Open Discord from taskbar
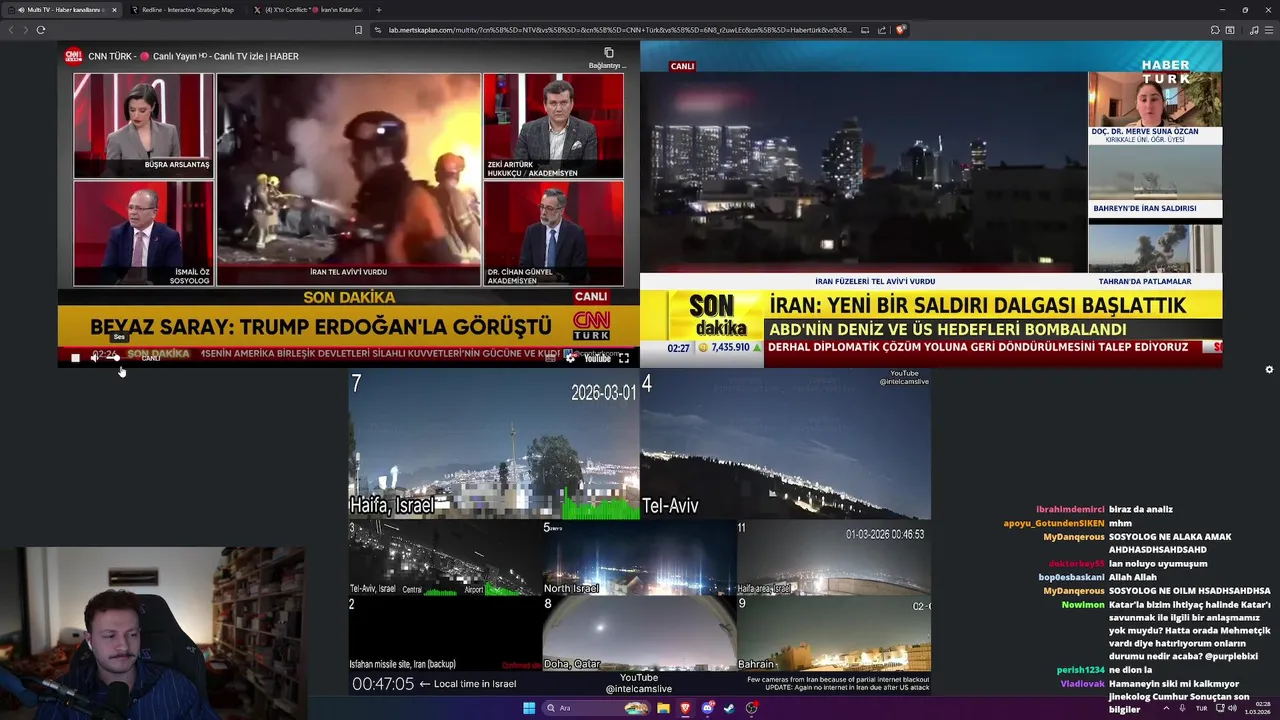The height and width of the screenshot is (720, 1280). (x=708, y=708)
